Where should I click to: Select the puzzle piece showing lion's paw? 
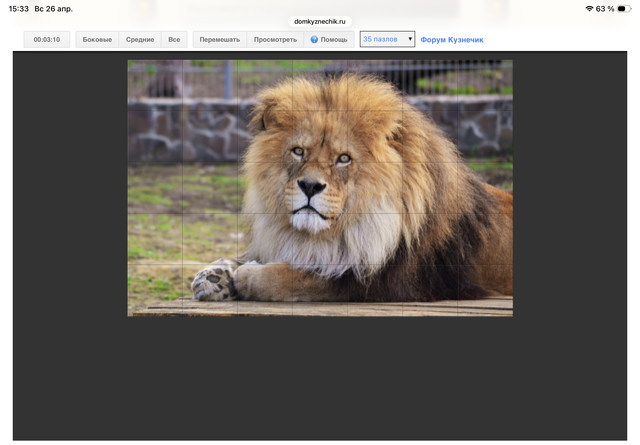coord(215,281)
